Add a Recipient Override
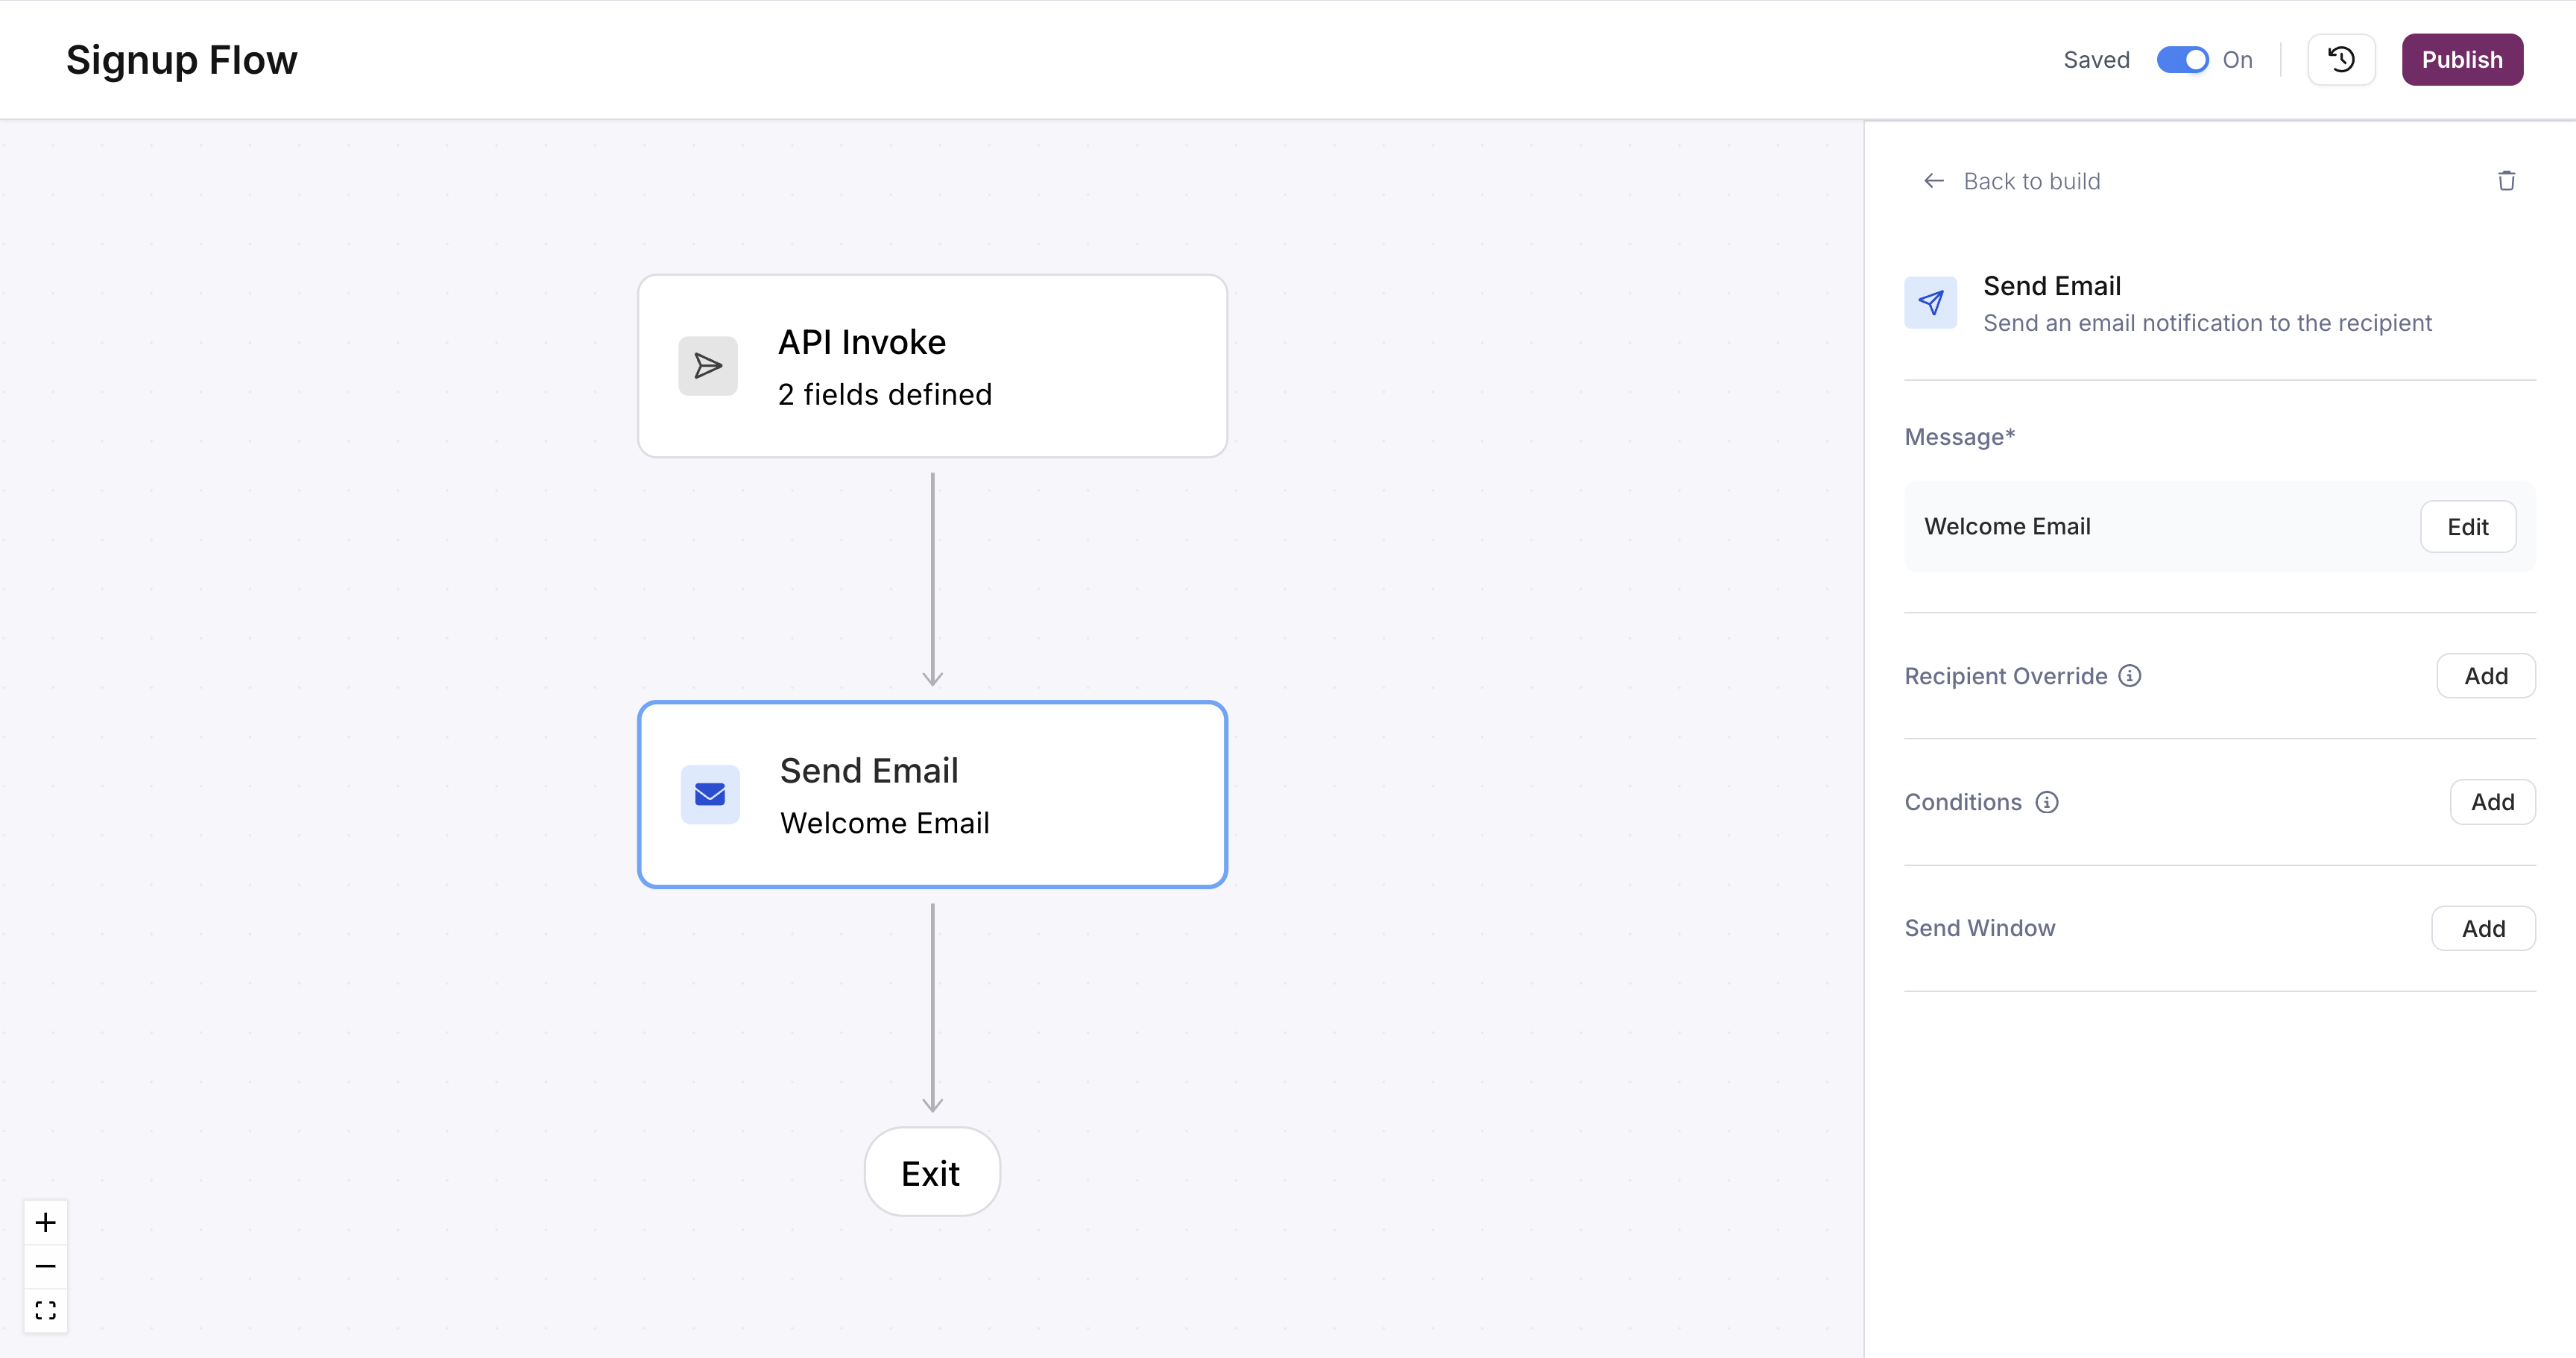The image size is (2576, 1358). click(x=2485, y=676)
